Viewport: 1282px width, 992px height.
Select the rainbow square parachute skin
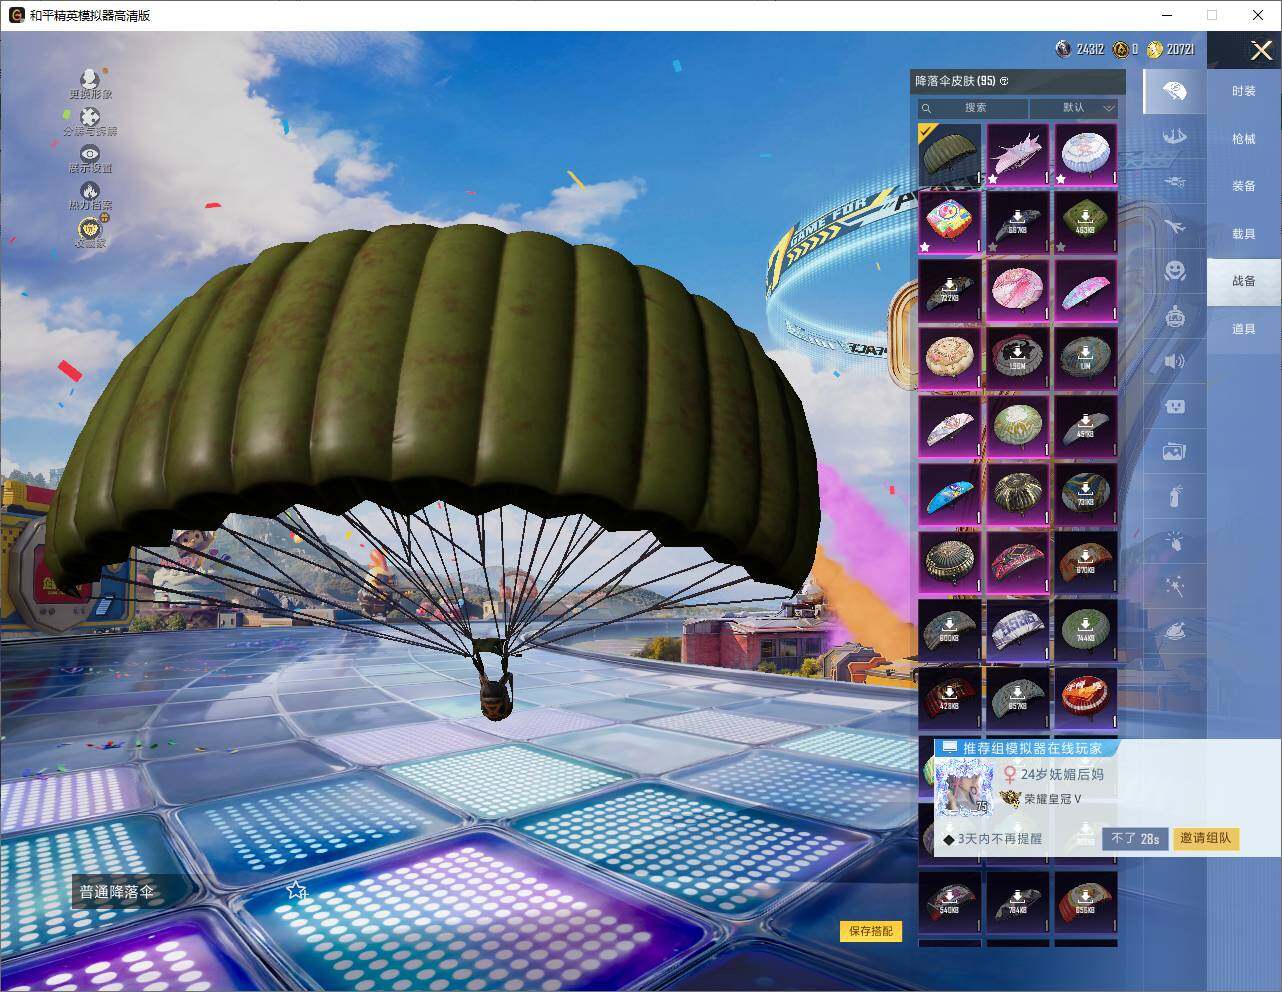tap(950, 222)
